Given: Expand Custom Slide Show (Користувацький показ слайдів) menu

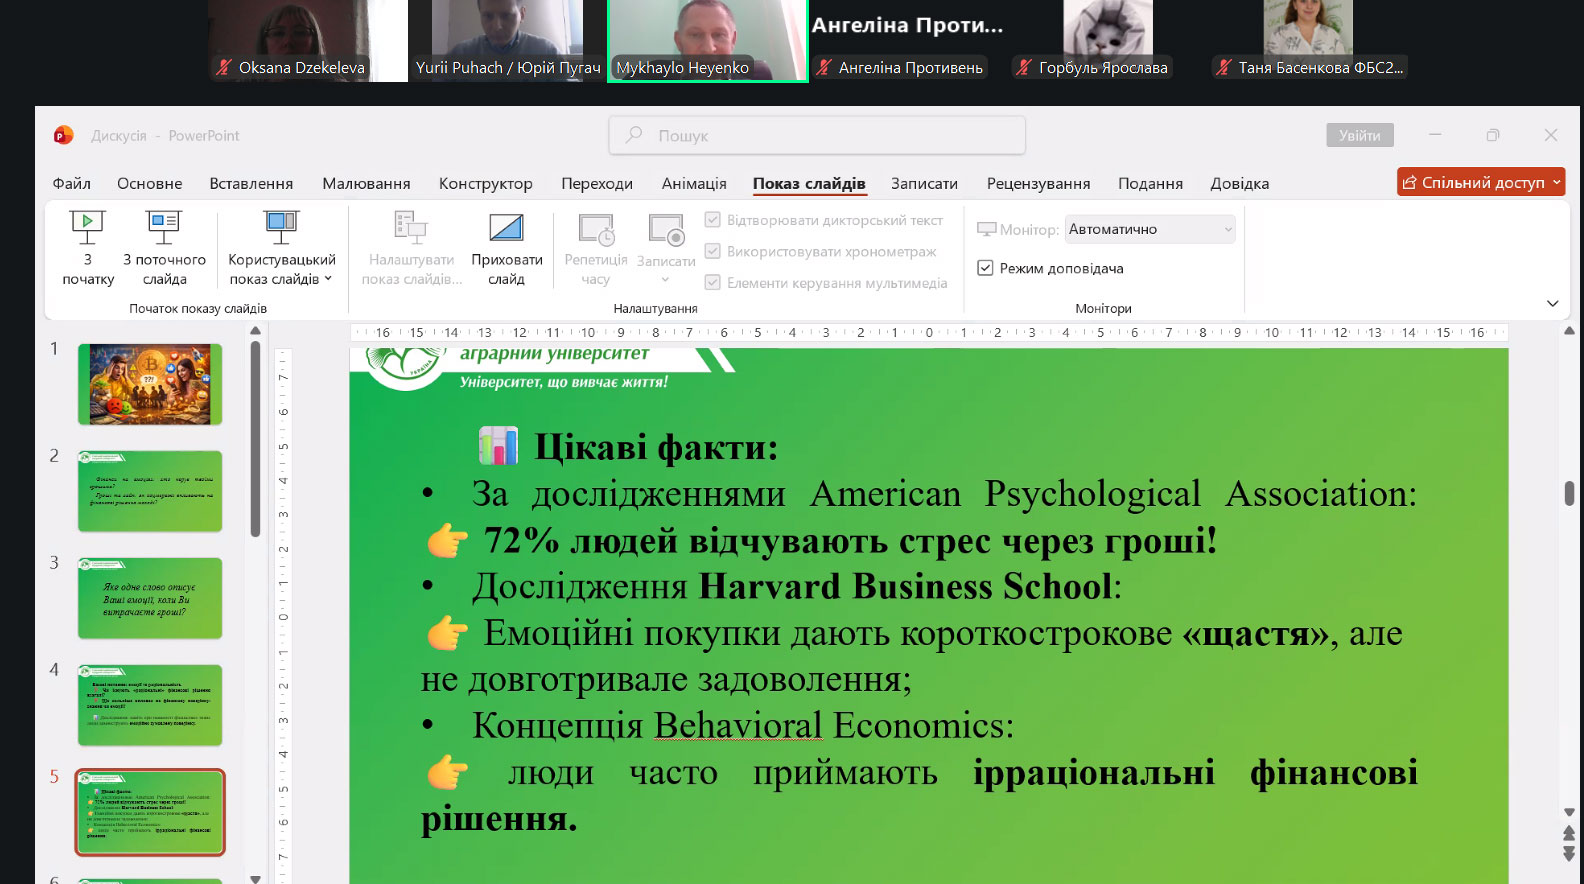Looking at the screenshot, I should pyautogui.click(x=281, y=269).
